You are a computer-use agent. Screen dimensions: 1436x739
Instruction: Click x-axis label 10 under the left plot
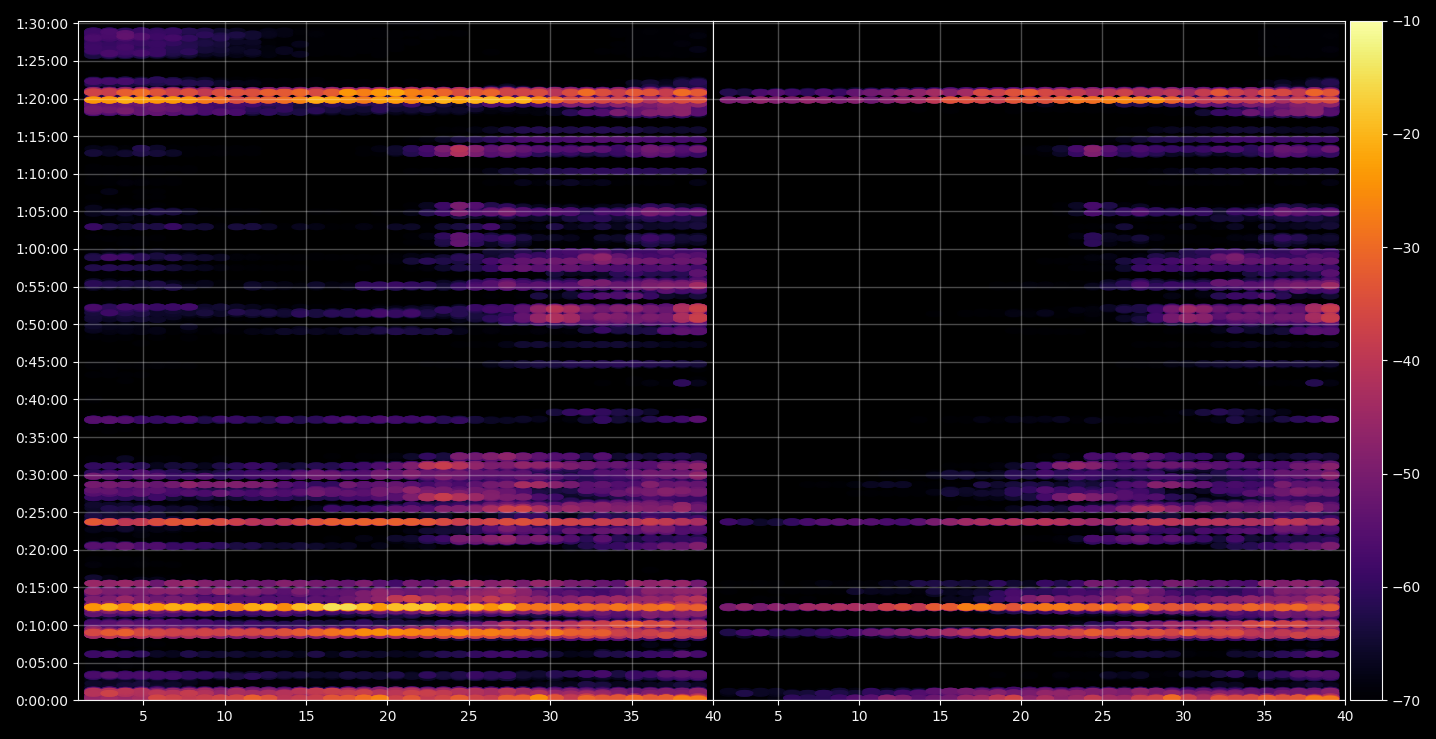tap(224, 716)
